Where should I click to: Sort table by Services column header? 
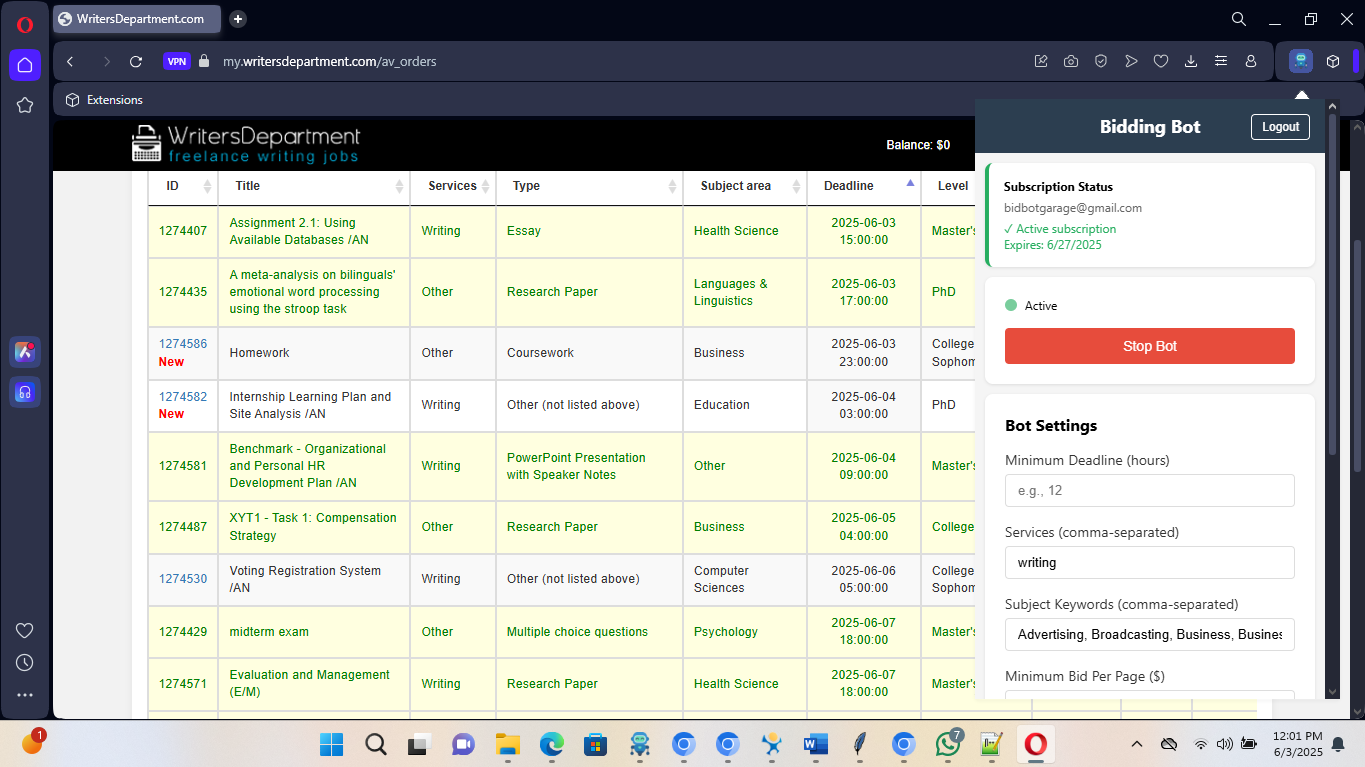pos(453,186)
